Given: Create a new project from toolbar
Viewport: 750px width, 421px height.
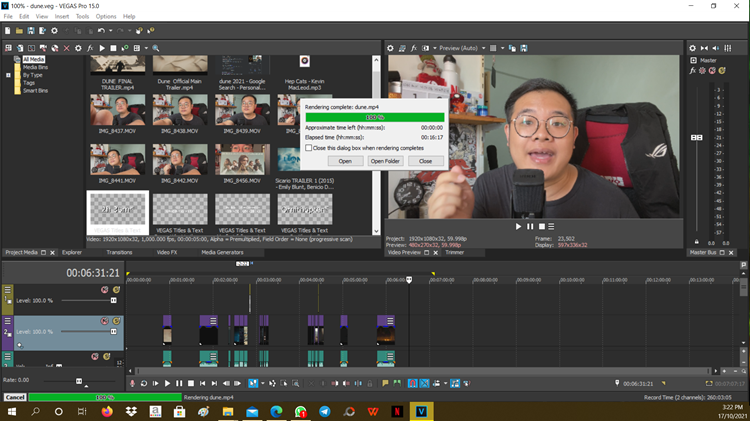Looking at the screenshot, I should pyautogui.click(x=8, y=31).
